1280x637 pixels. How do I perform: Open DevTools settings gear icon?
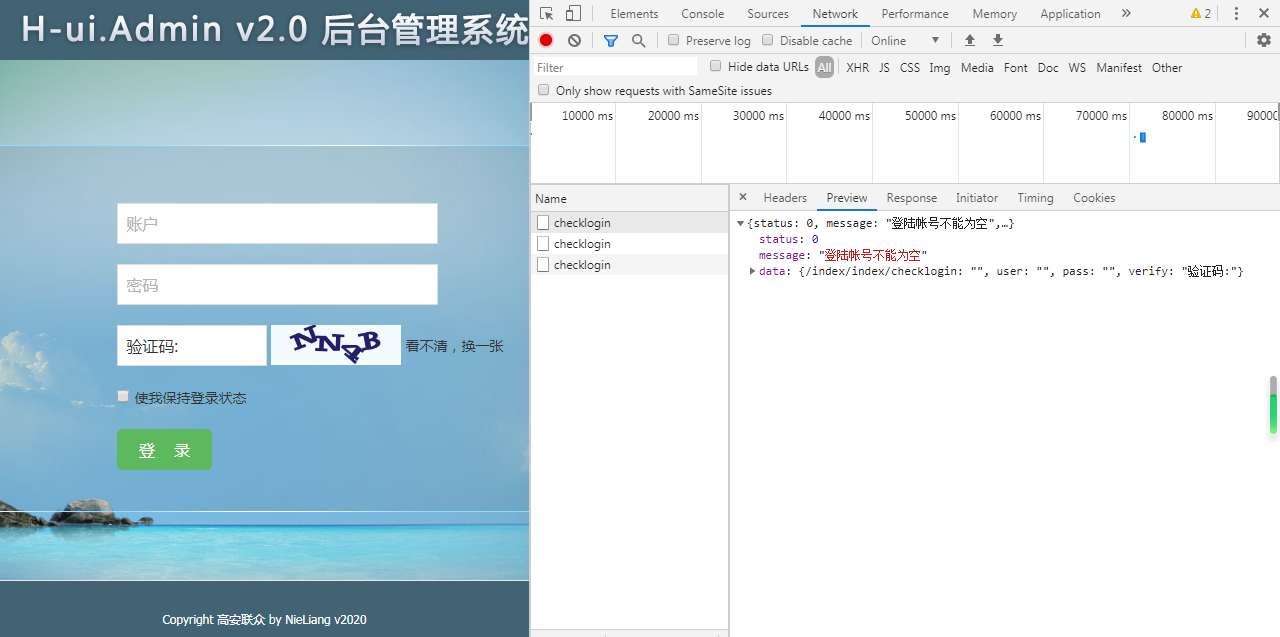coord(1263,40)
